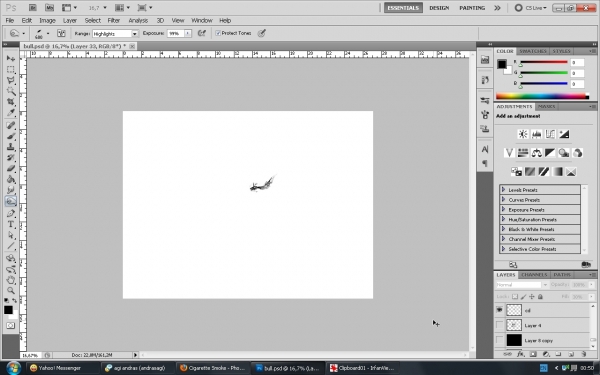Screen dimensions: 600x375
Task: Select the Paint Bucket tool
Action: 11,179
